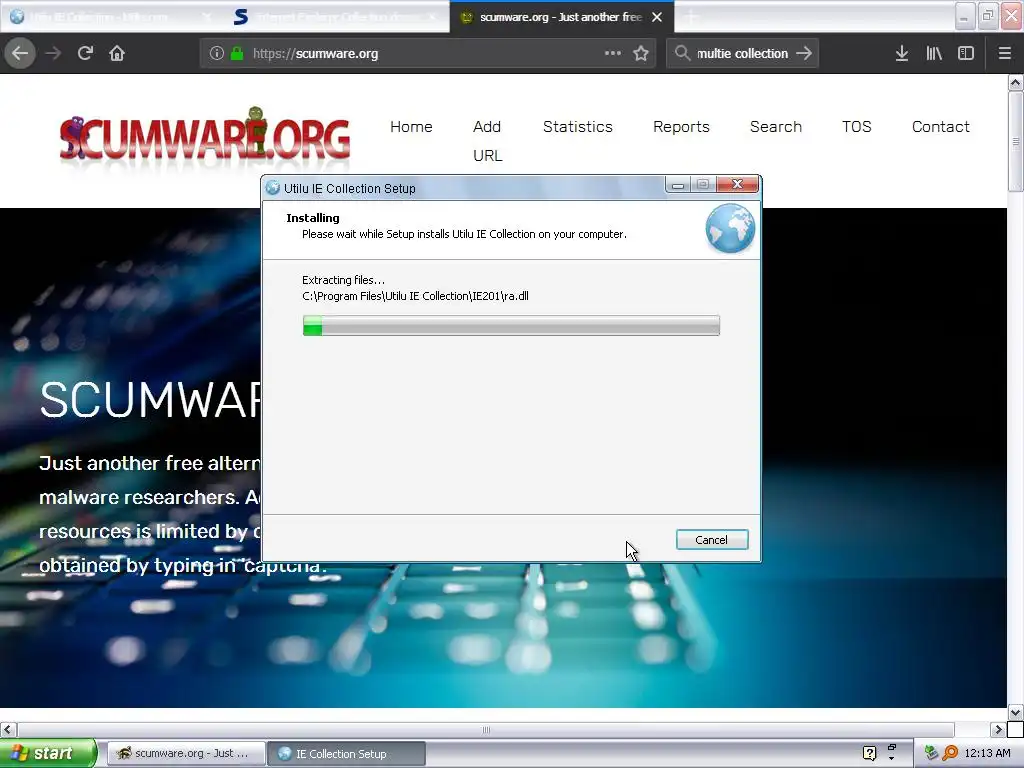Show site information via the info icon
This screenshot has height=768, width=1024.
[217, 54]
